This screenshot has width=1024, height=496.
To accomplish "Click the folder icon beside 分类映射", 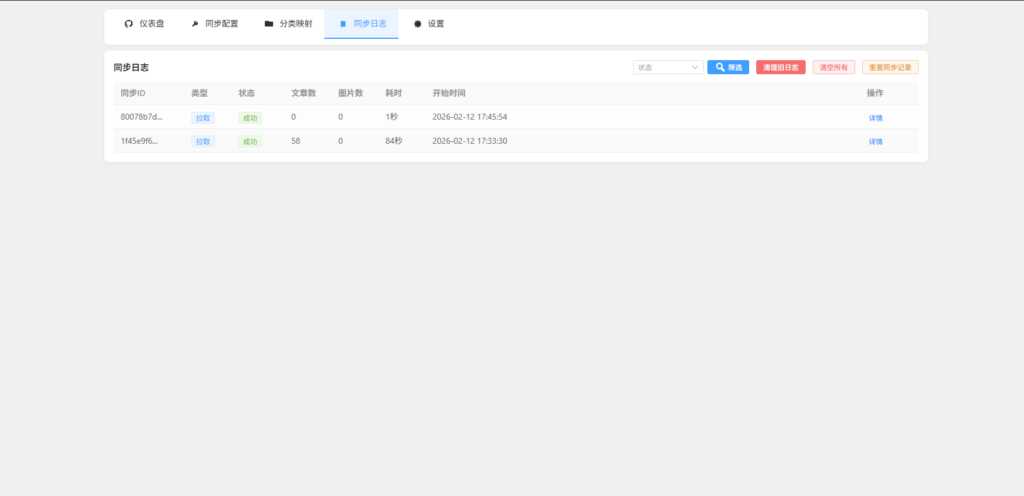I will (268, 23).
